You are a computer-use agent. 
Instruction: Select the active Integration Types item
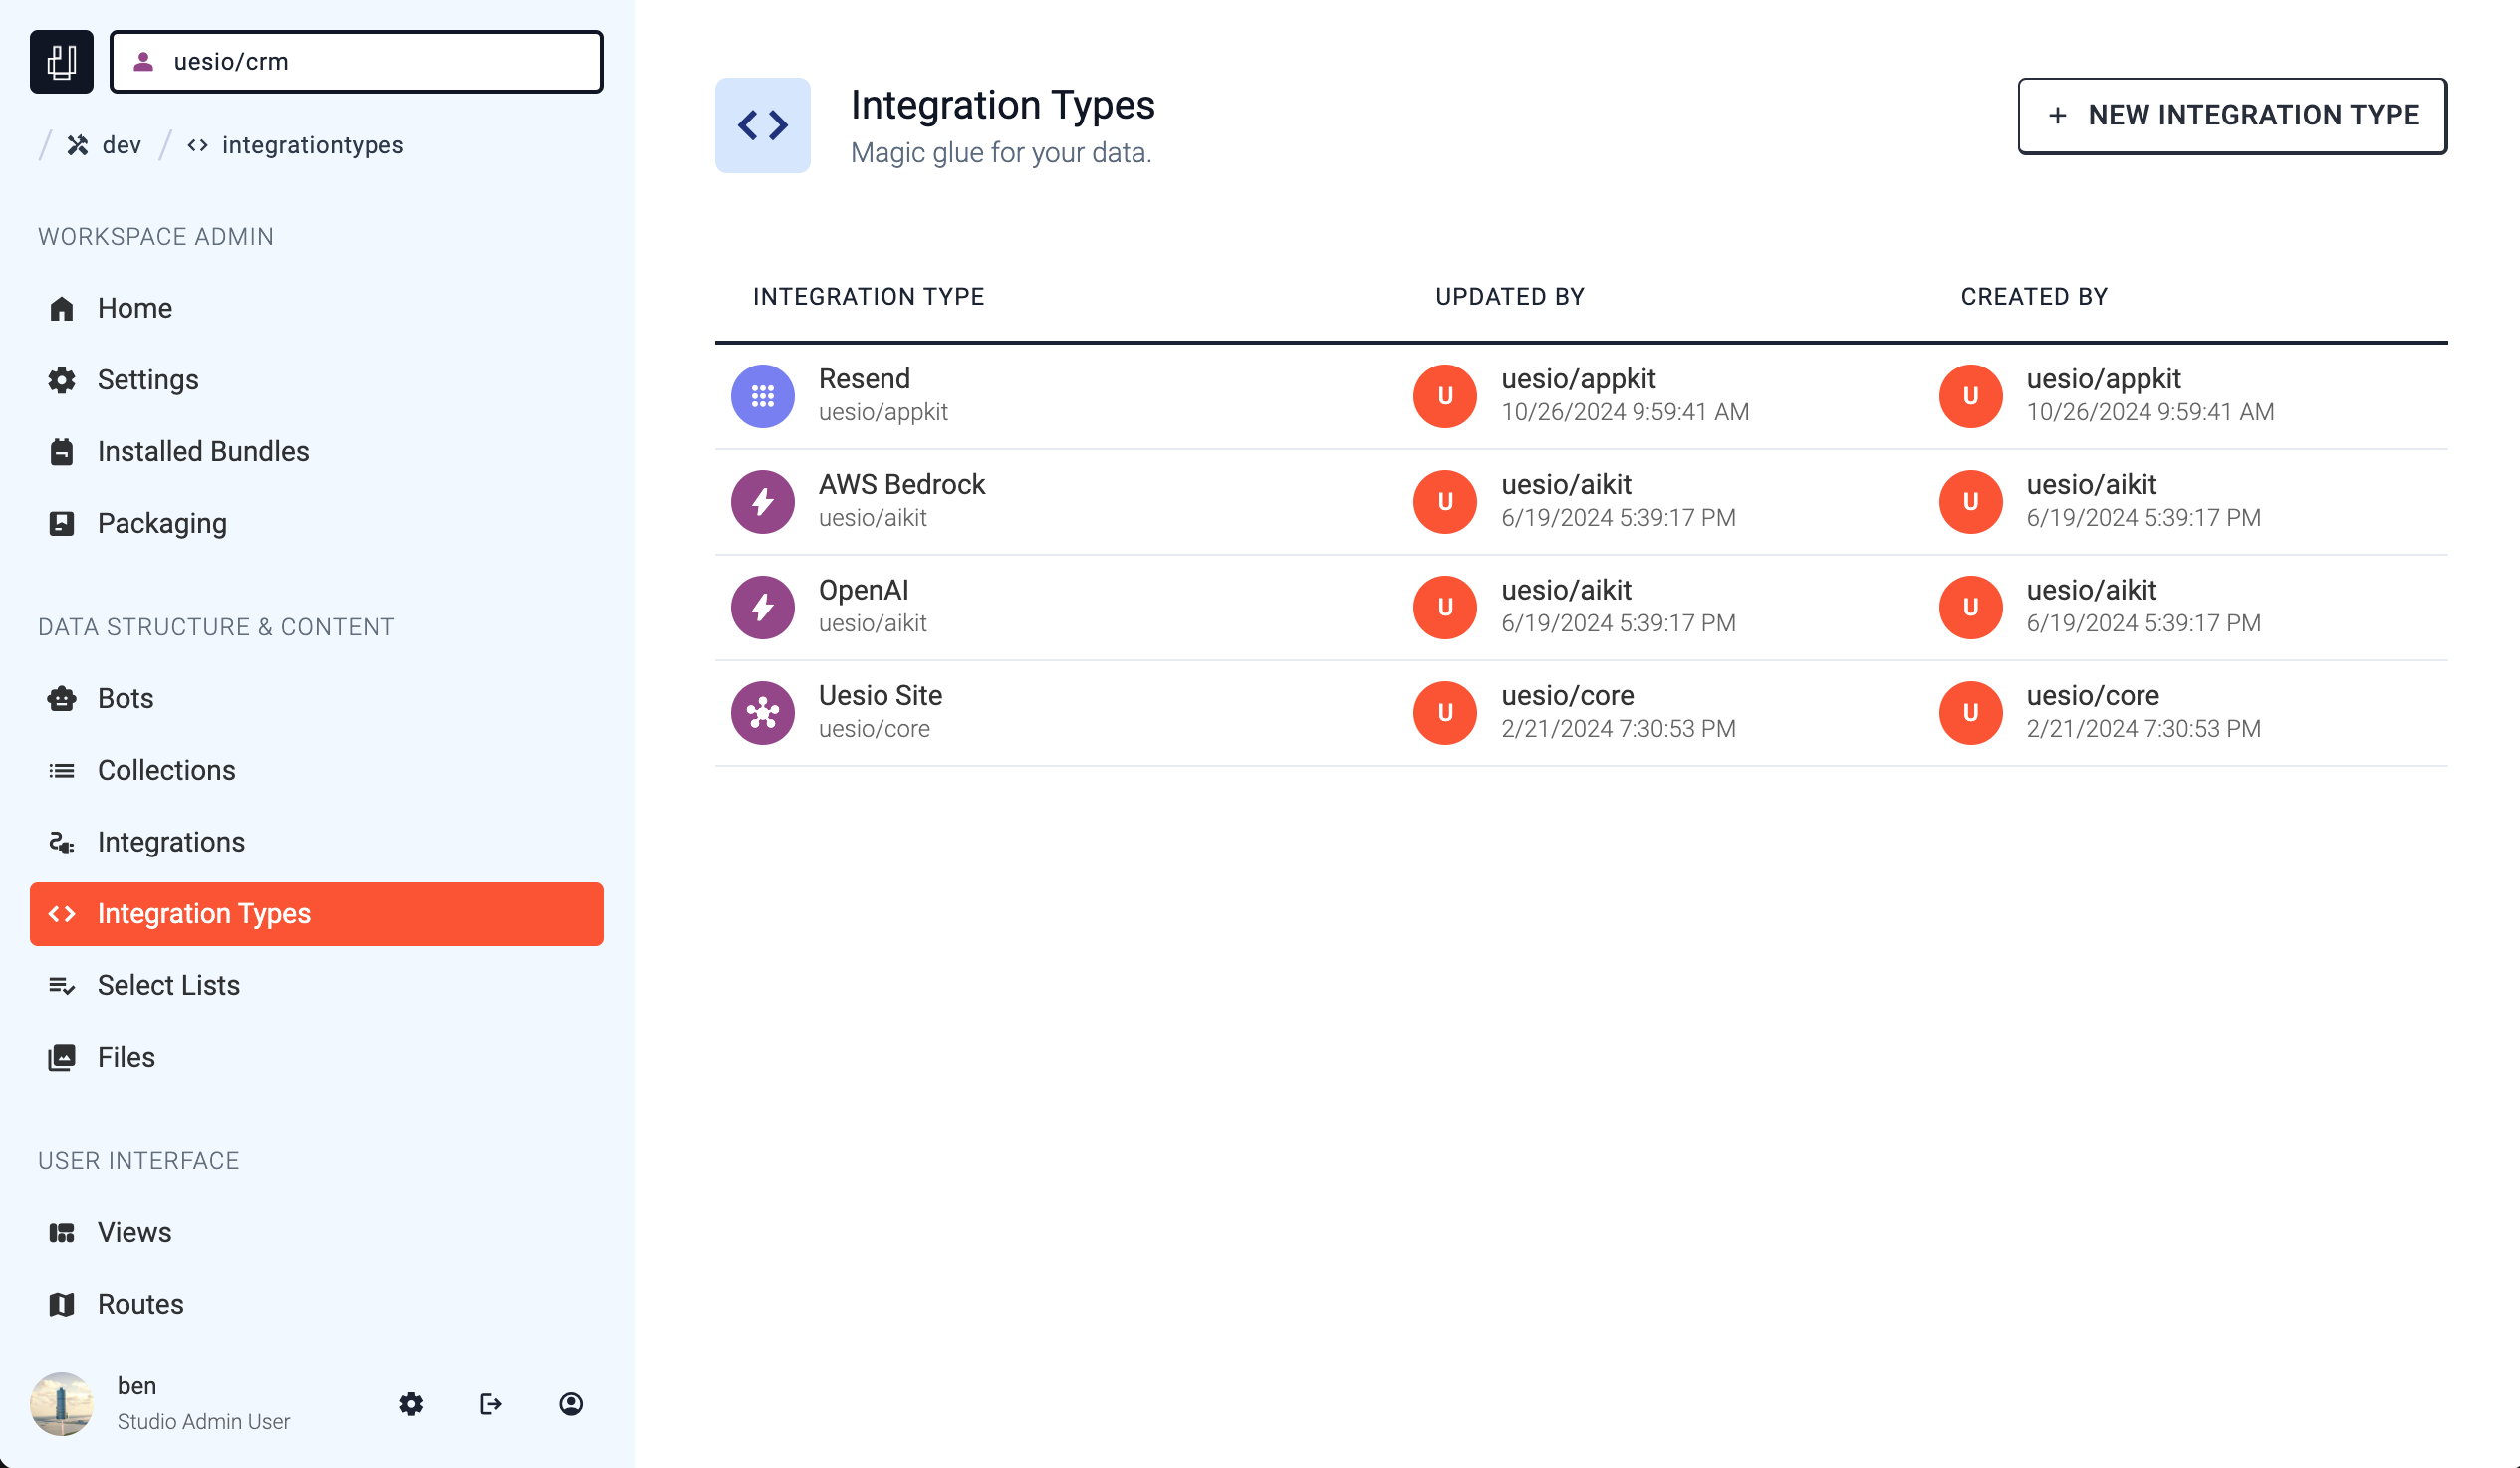(316, 914)
